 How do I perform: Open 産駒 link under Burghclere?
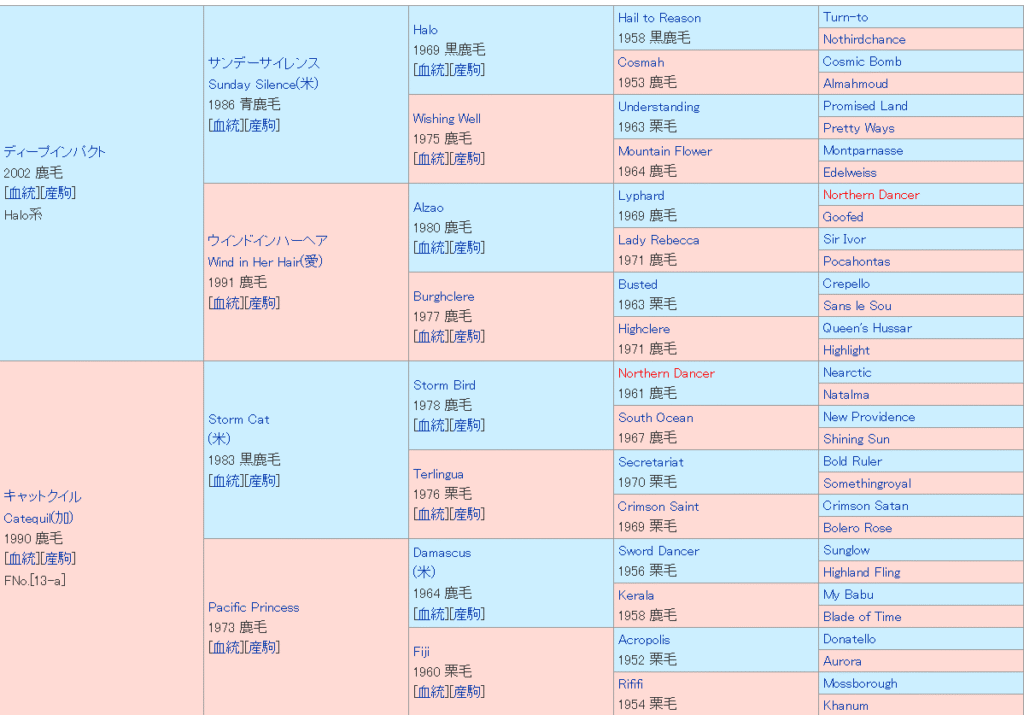click(x=468, y=337)
